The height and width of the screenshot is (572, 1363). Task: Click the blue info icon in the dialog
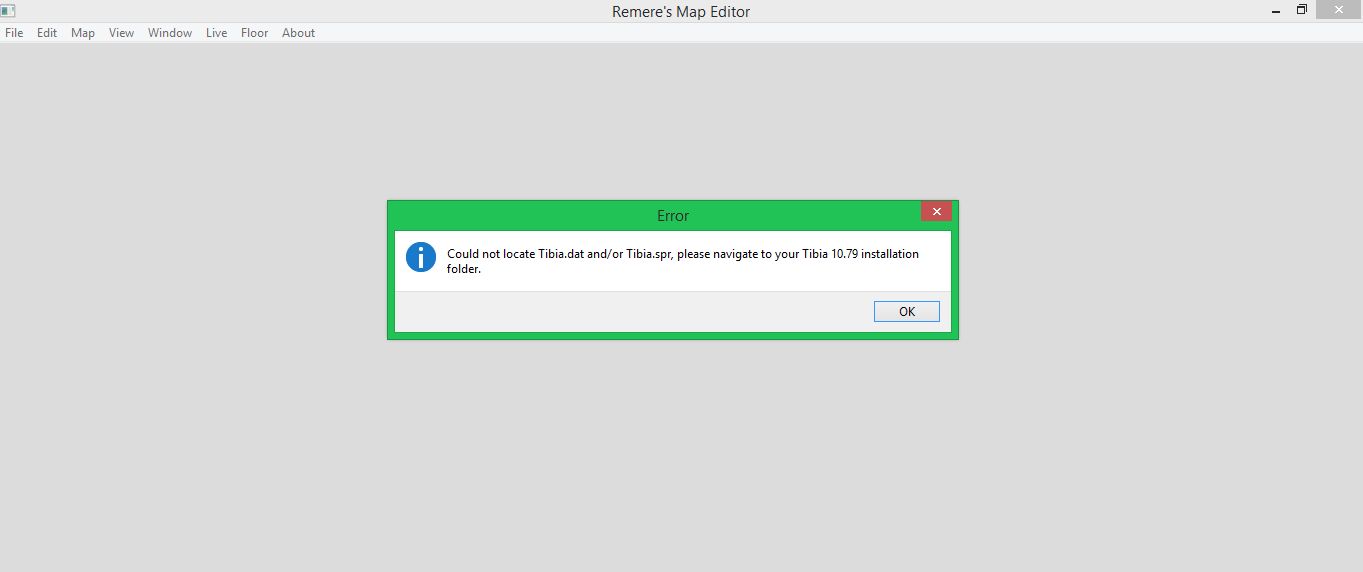pyautogui.click(x=421, y=257)
